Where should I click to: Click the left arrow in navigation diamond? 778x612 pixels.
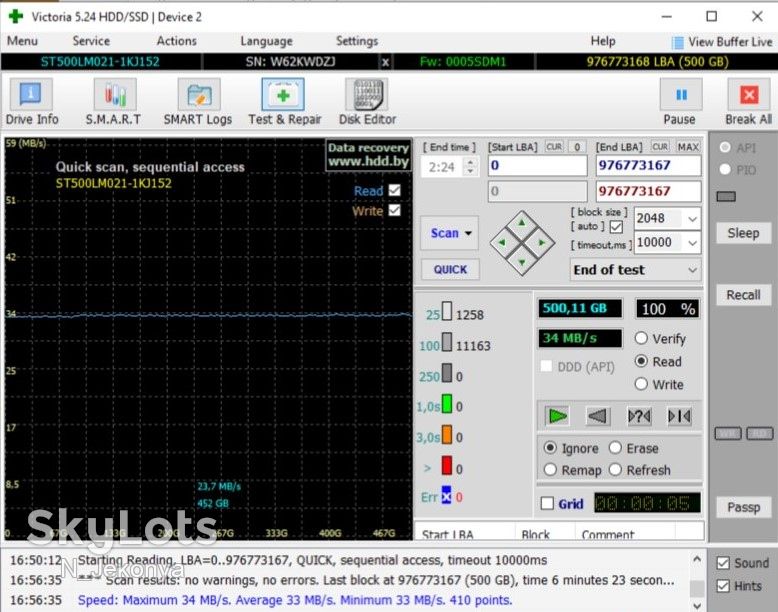(502, 243)
